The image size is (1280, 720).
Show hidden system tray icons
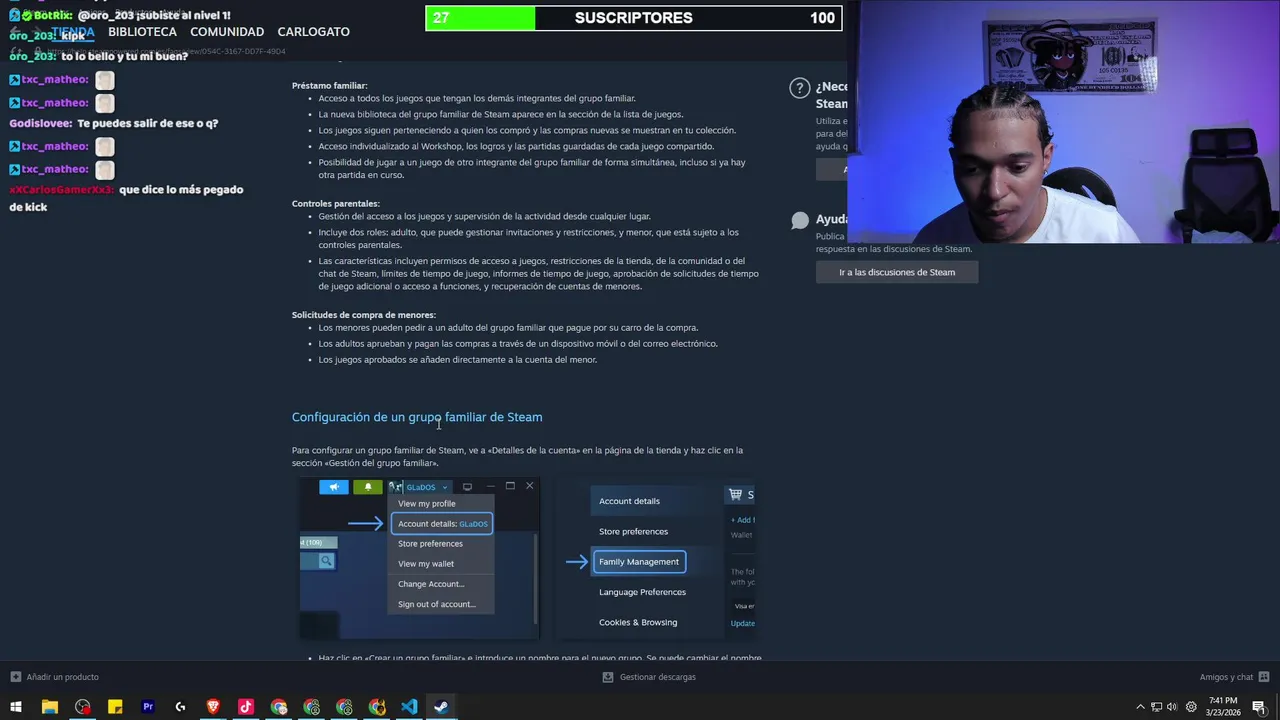click(1140, 707)
